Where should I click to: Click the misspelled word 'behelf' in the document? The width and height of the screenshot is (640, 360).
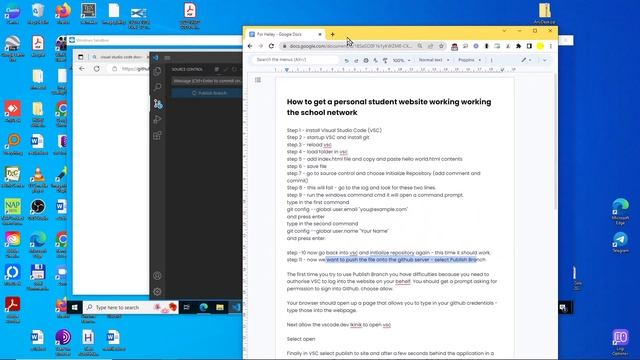point(402,281)
